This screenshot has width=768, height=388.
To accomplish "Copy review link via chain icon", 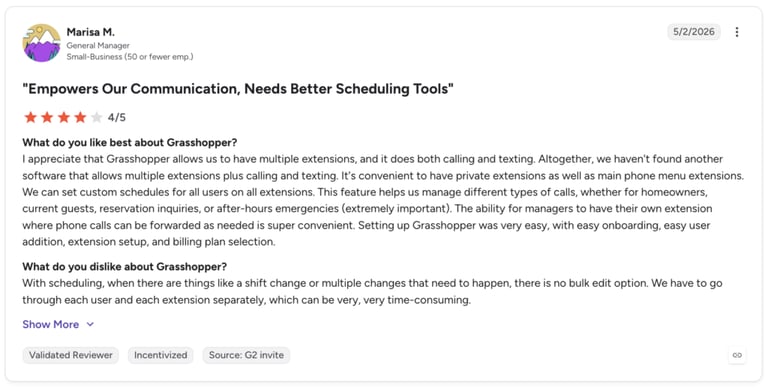I will click(737, 355).
